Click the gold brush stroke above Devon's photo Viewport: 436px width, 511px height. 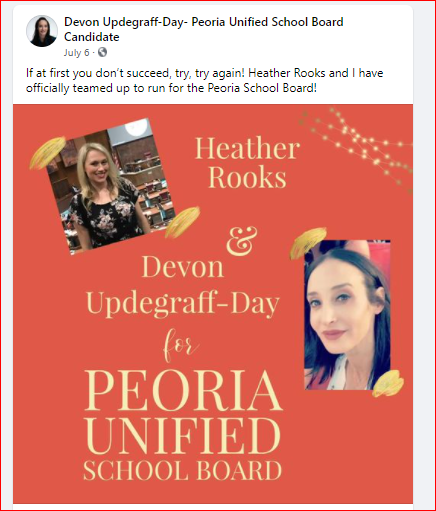pyautogui.click(x=307, y=243)
